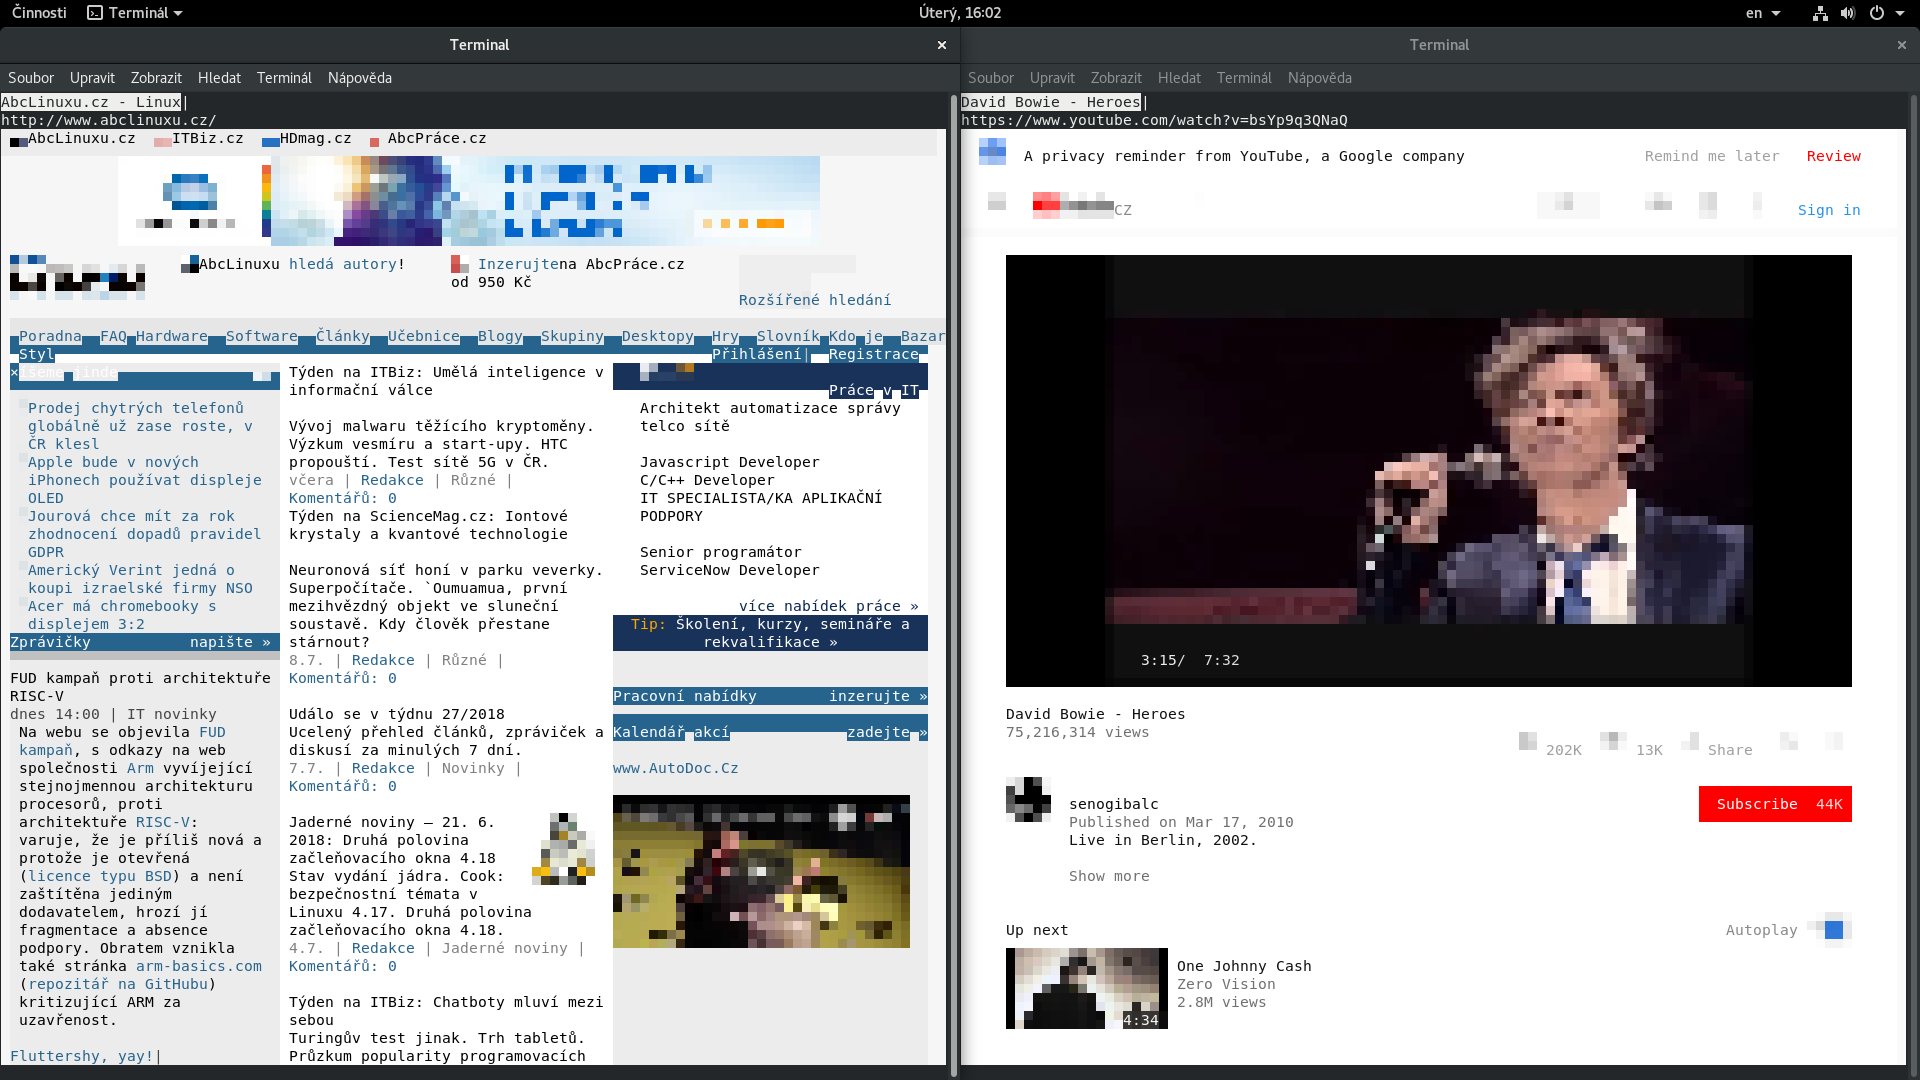Viewport: 1920px width, 1080px height.
Task: Open the Blogy navigation tab
Action: (500, 337)
